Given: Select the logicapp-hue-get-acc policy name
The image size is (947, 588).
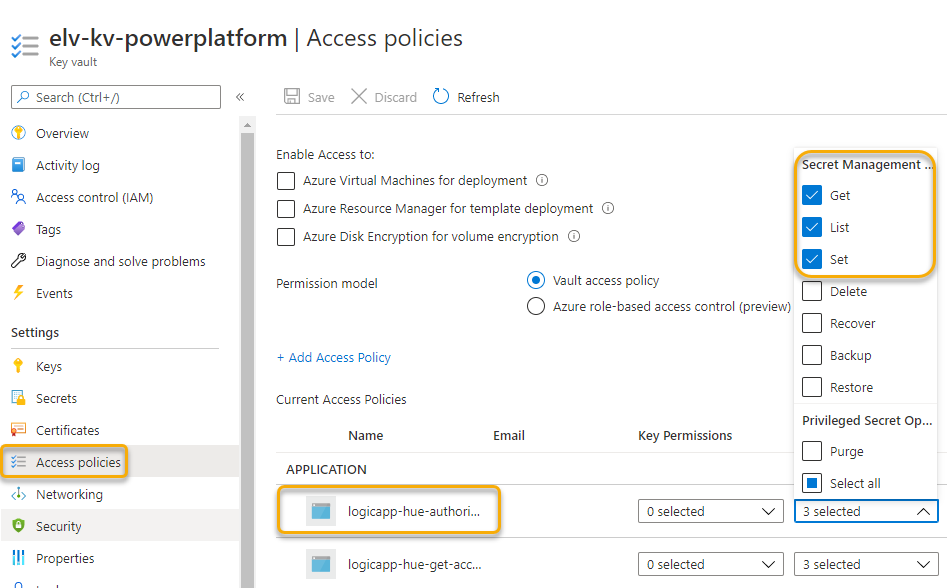Looking at the screenshot, I should (414, 564).
